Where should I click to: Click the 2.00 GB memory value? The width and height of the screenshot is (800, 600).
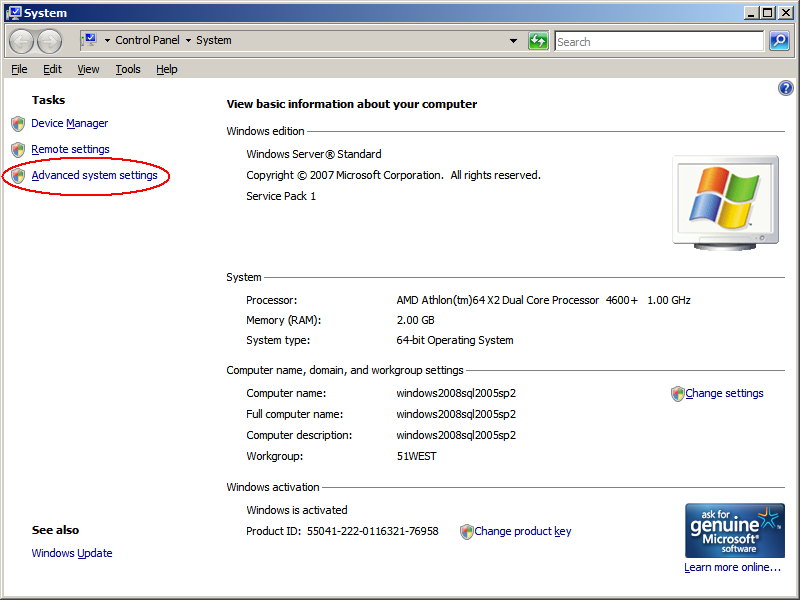(x=415, y=320)
